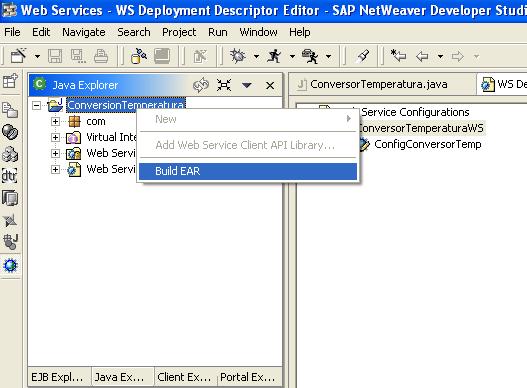527x388 pixels.
Task: Select ConversorTemperaturaWS node
Action: [421, 128]
